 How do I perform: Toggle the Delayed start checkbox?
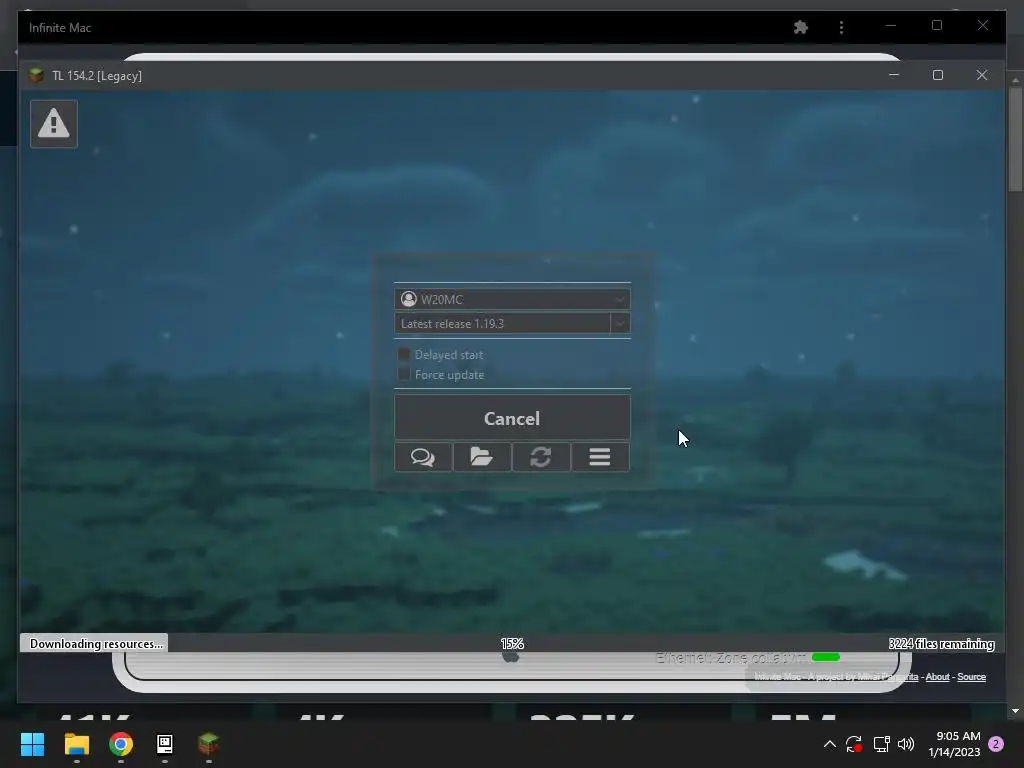point(404,355)
